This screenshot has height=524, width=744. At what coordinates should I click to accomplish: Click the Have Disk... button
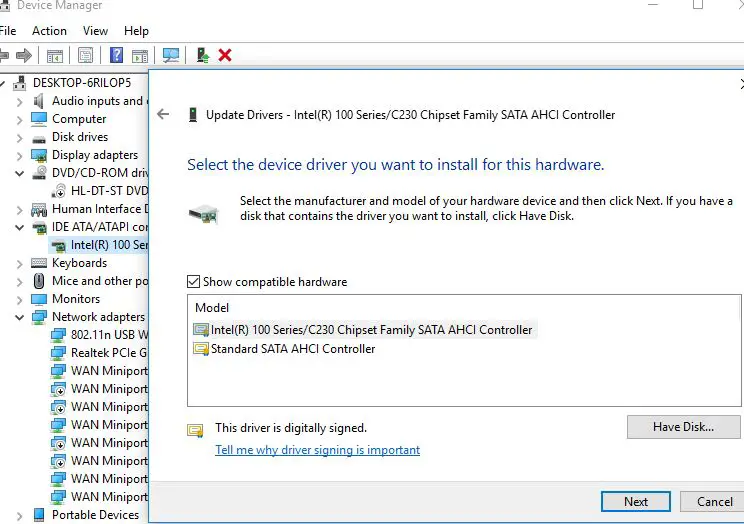point(683,427)
